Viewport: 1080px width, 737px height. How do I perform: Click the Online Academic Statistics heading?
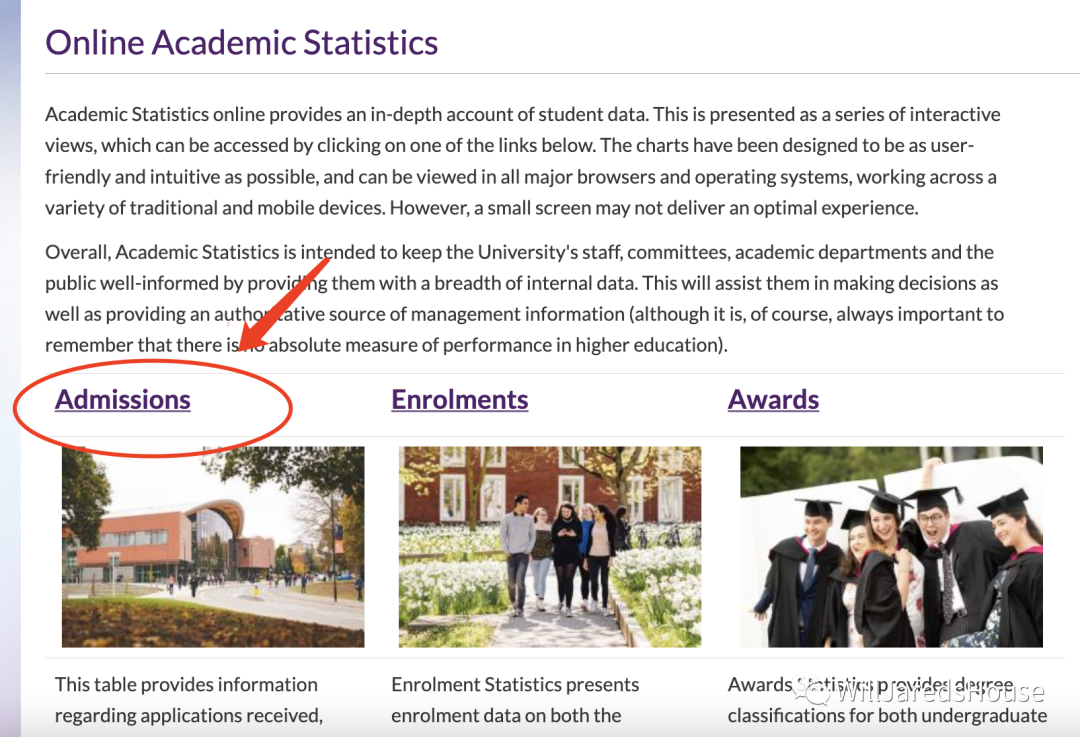pyautogui.click(x=242, y=43)
